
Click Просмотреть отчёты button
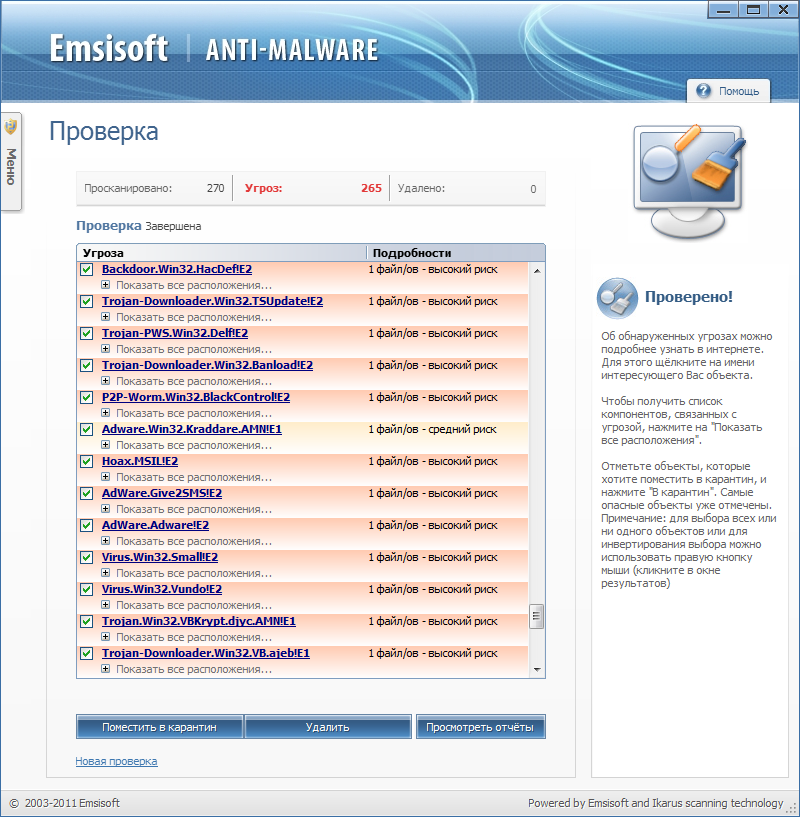(480, 727)
